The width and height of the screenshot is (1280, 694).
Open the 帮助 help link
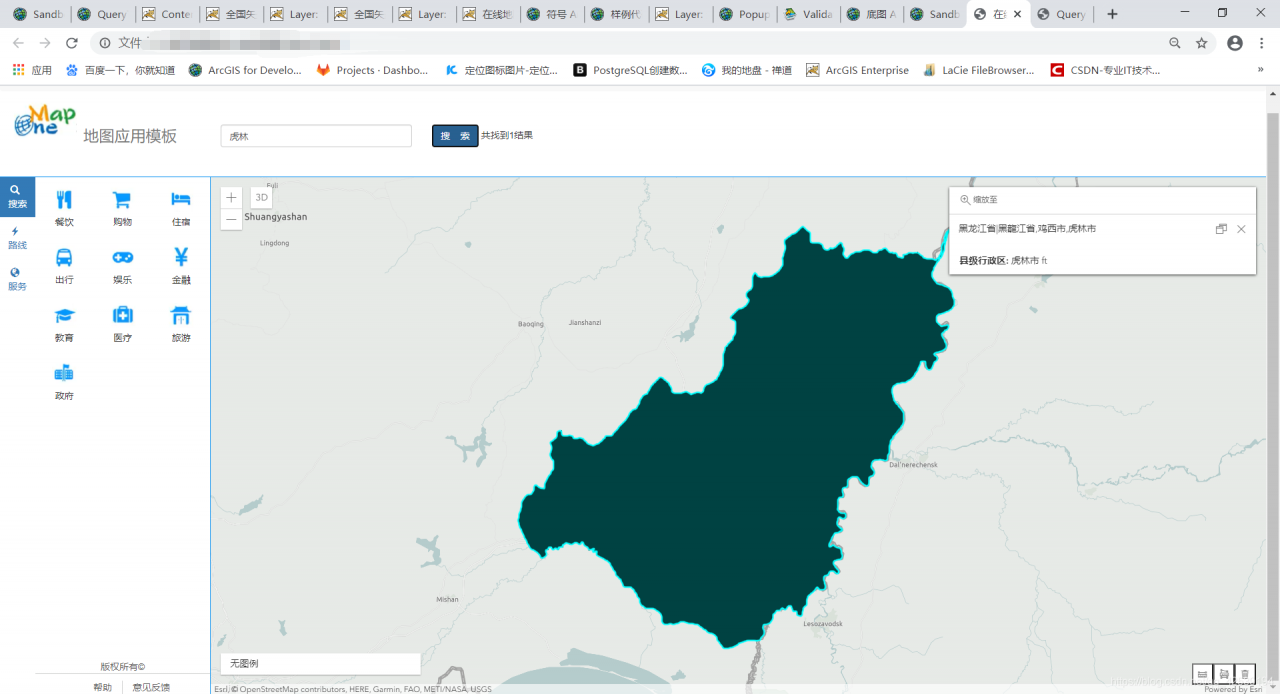click(103, 687)
